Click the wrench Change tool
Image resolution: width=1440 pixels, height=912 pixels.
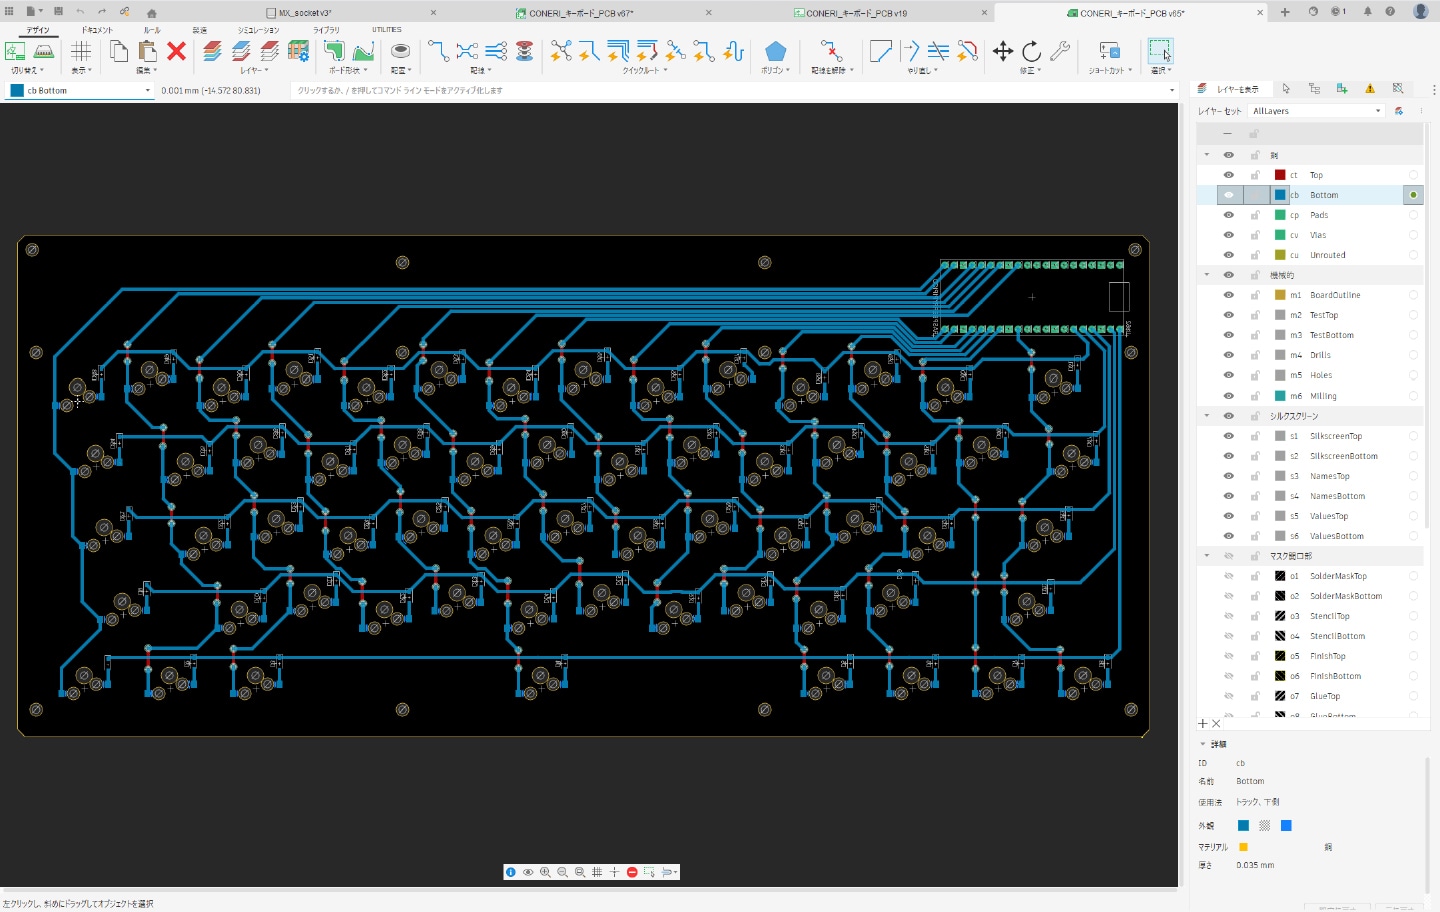1060,51
